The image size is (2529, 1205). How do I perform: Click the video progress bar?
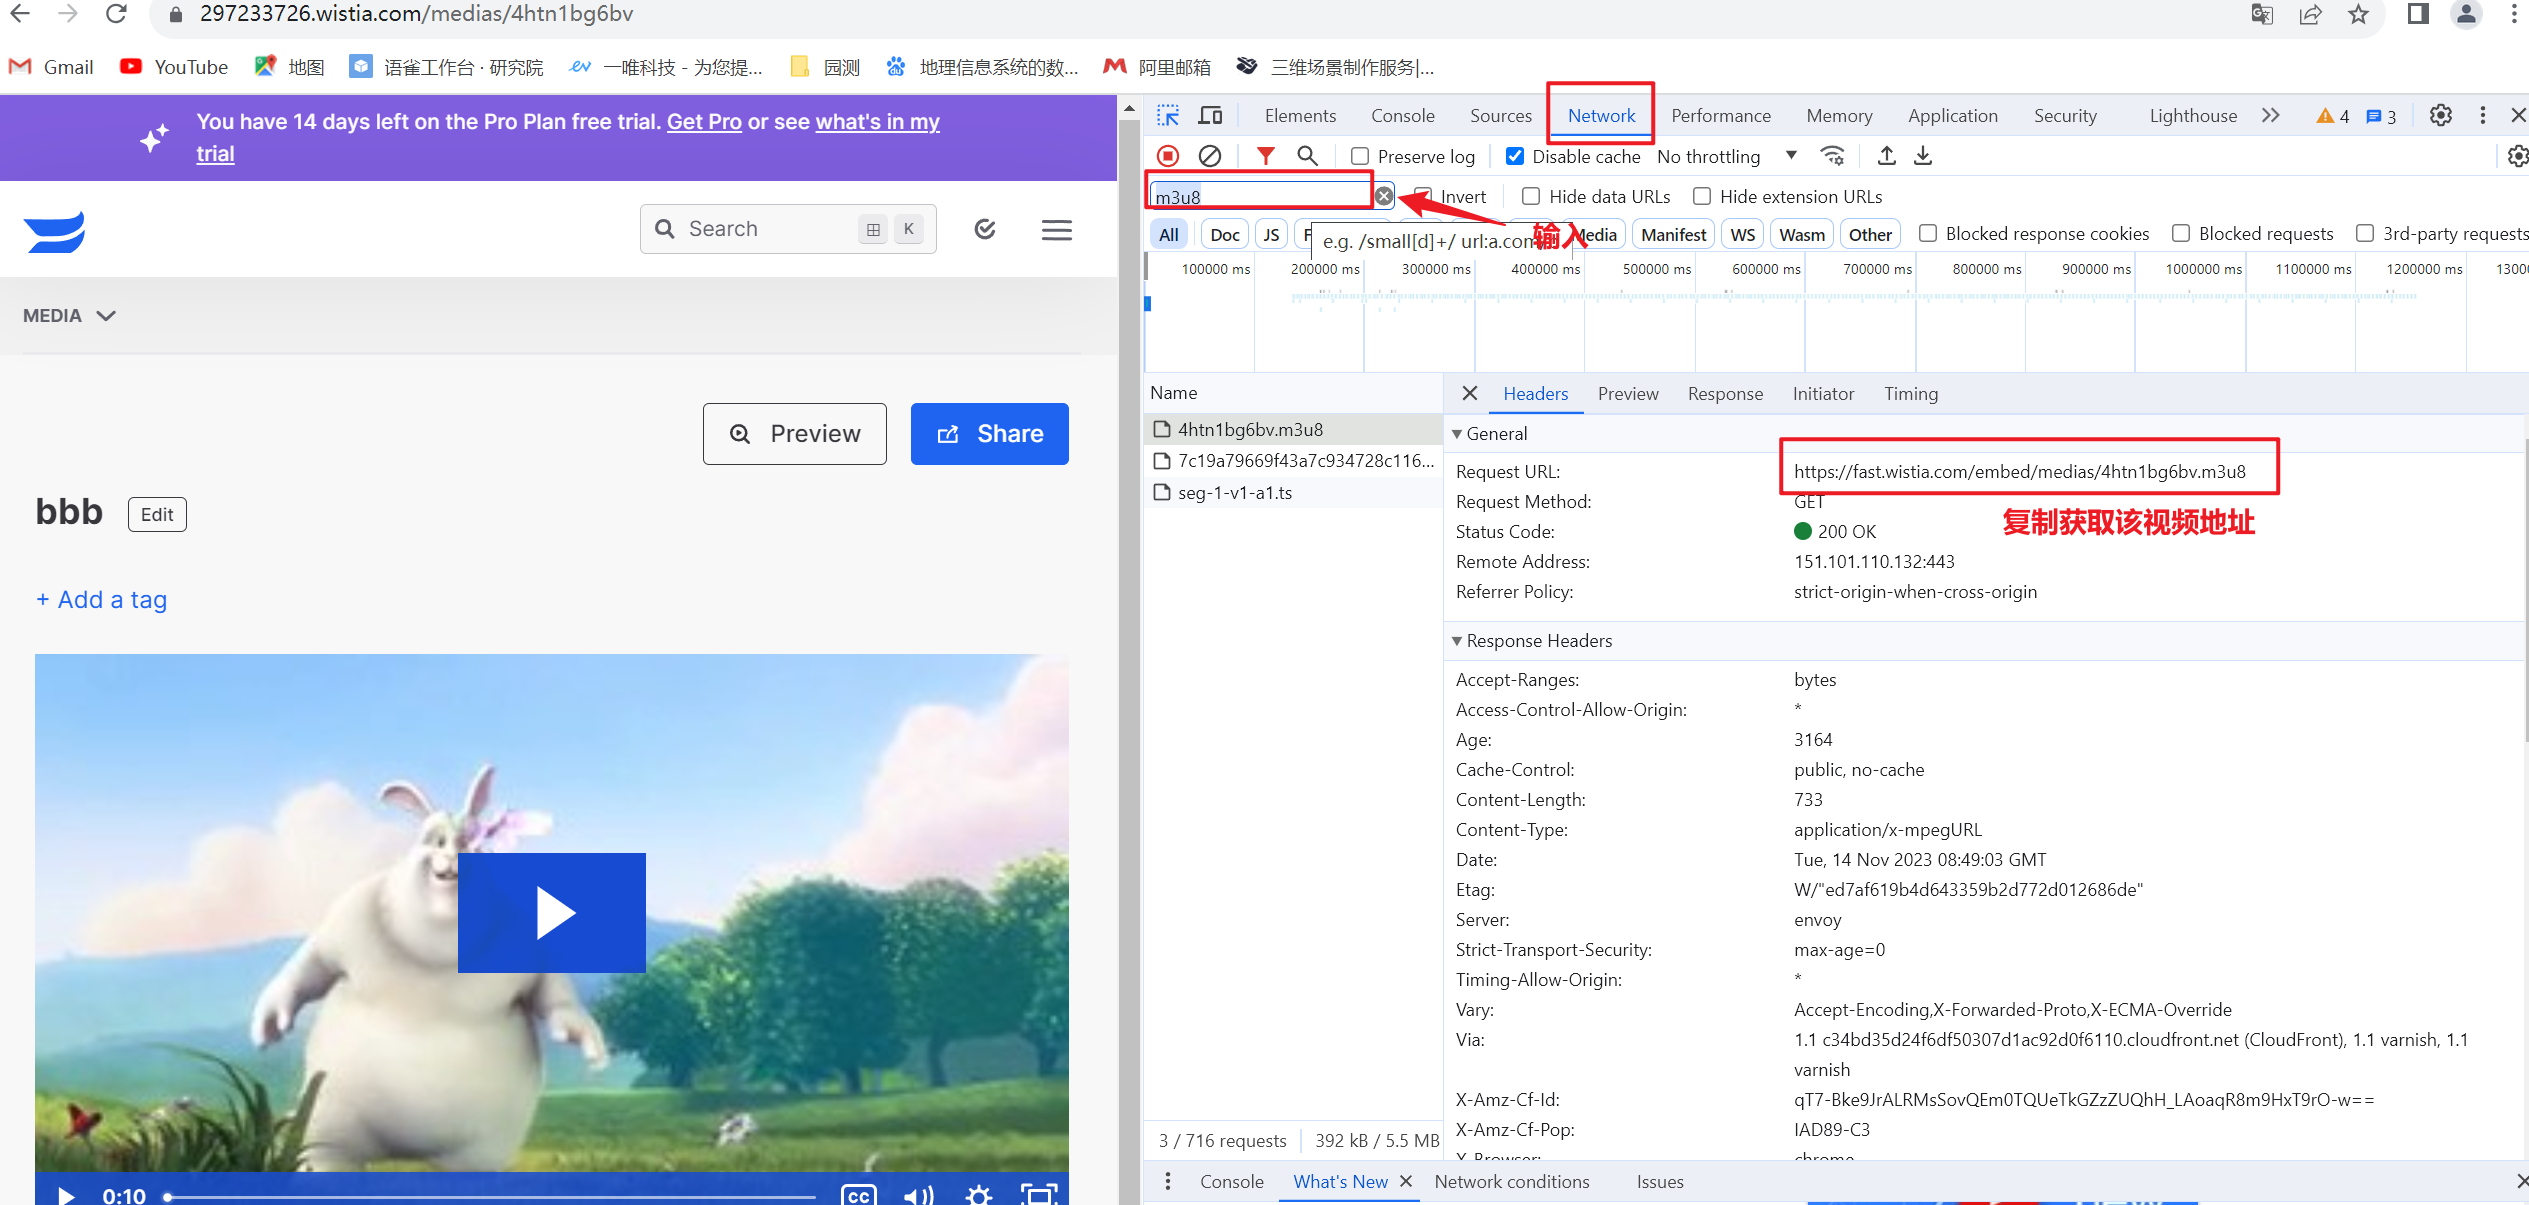tap(491, 1196)
